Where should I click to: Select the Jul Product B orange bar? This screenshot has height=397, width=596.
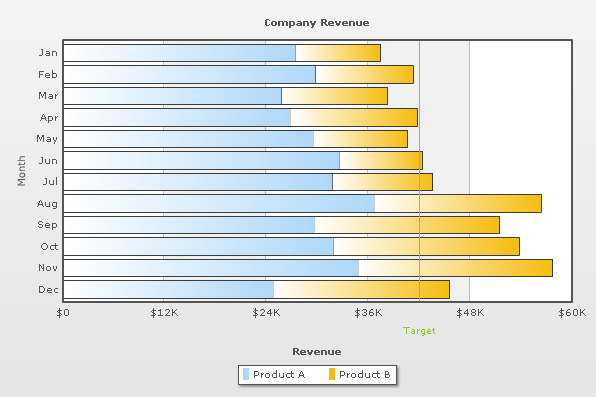(x=382, y=182)
